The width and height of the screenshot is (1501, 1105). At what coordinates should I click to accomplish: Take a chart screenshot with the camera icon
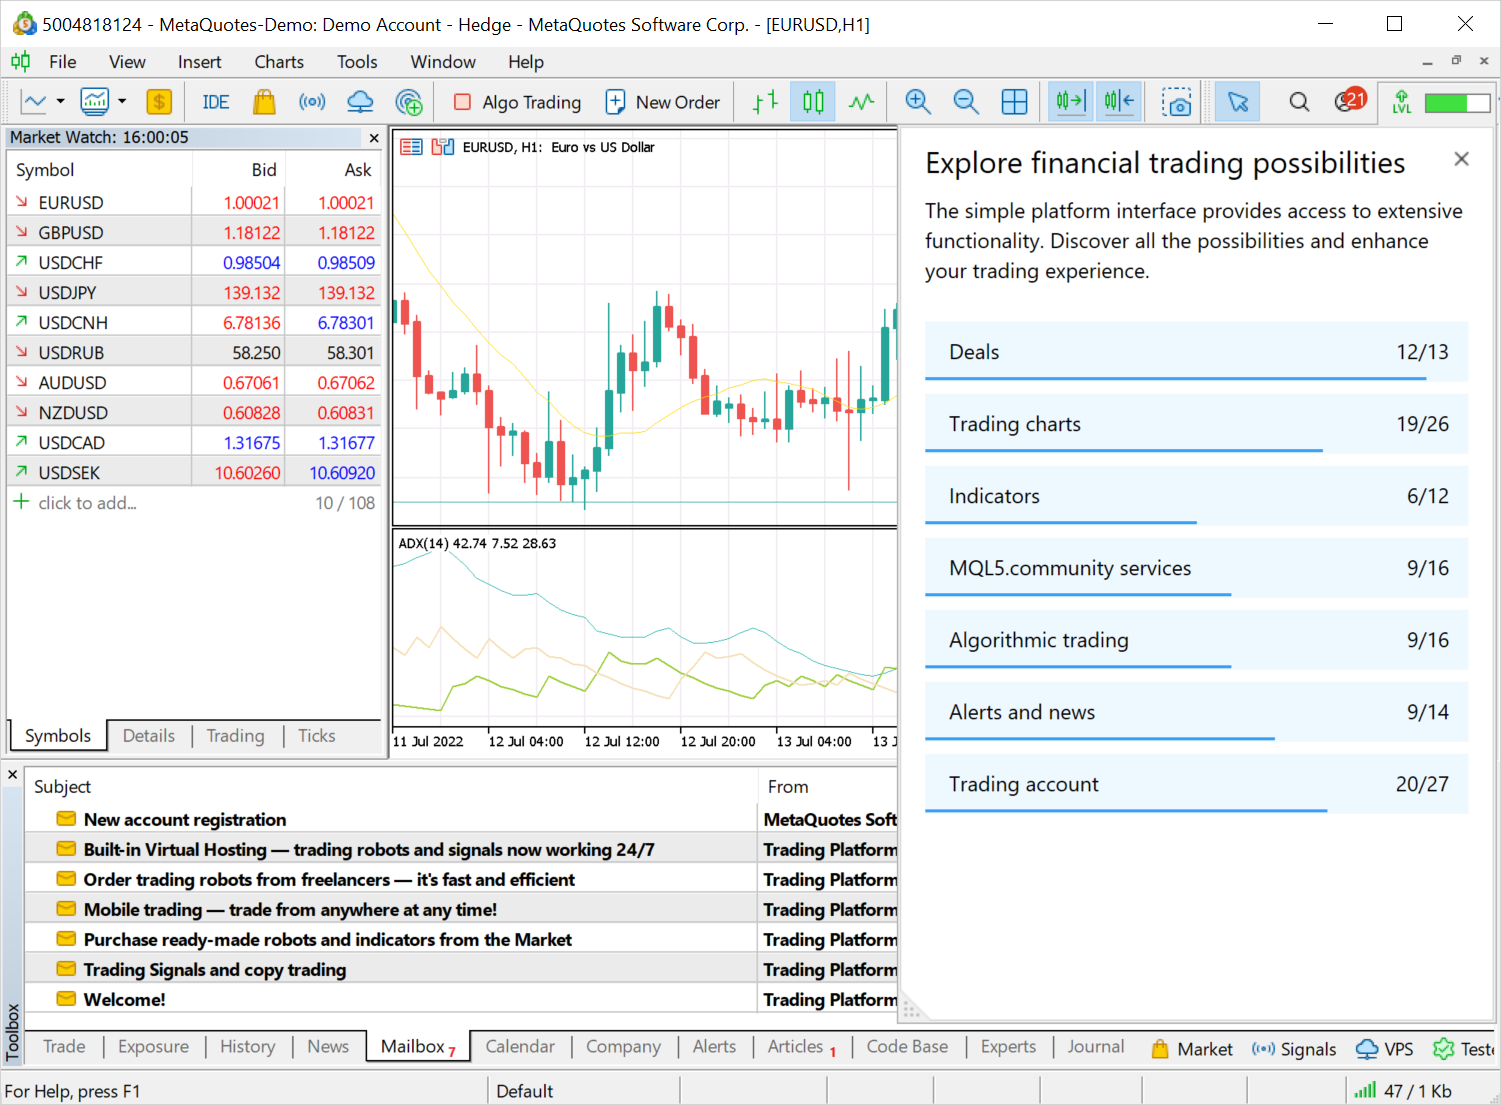click(1176, 101)
